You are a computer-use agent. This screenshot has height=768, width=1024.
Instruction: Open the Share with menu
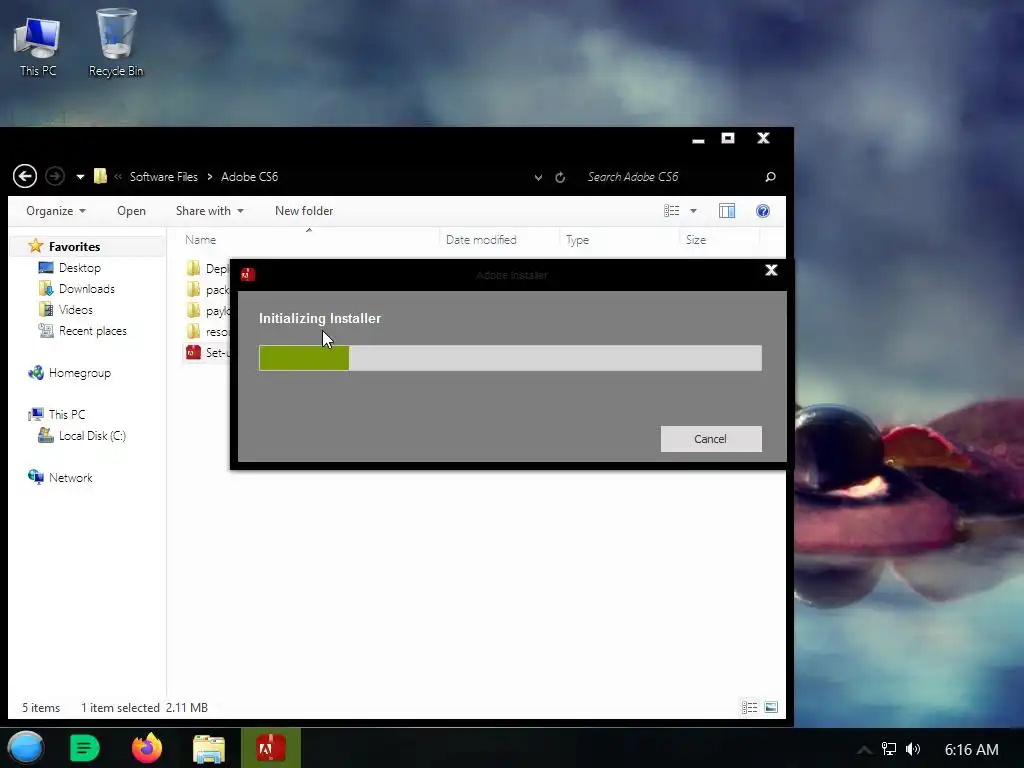210,211
